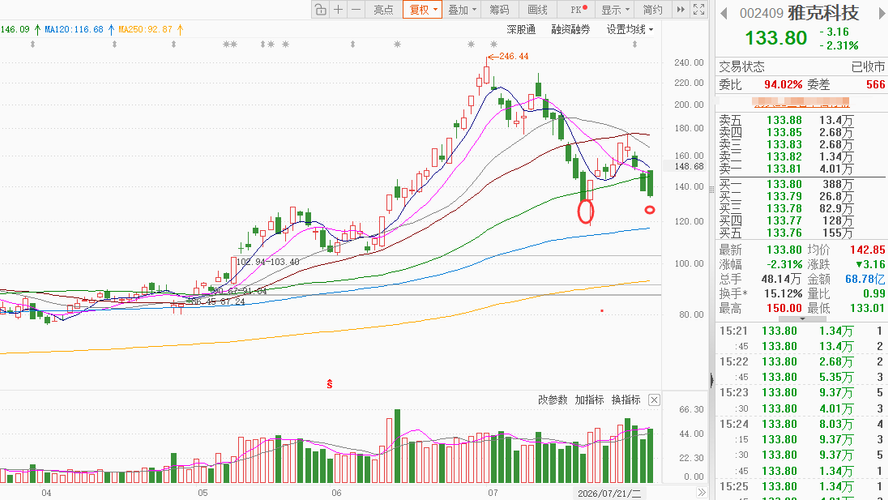Go to previous stock with left arrow
The height and width of the screenshot is (500, 888).
(x=723, y=14)
